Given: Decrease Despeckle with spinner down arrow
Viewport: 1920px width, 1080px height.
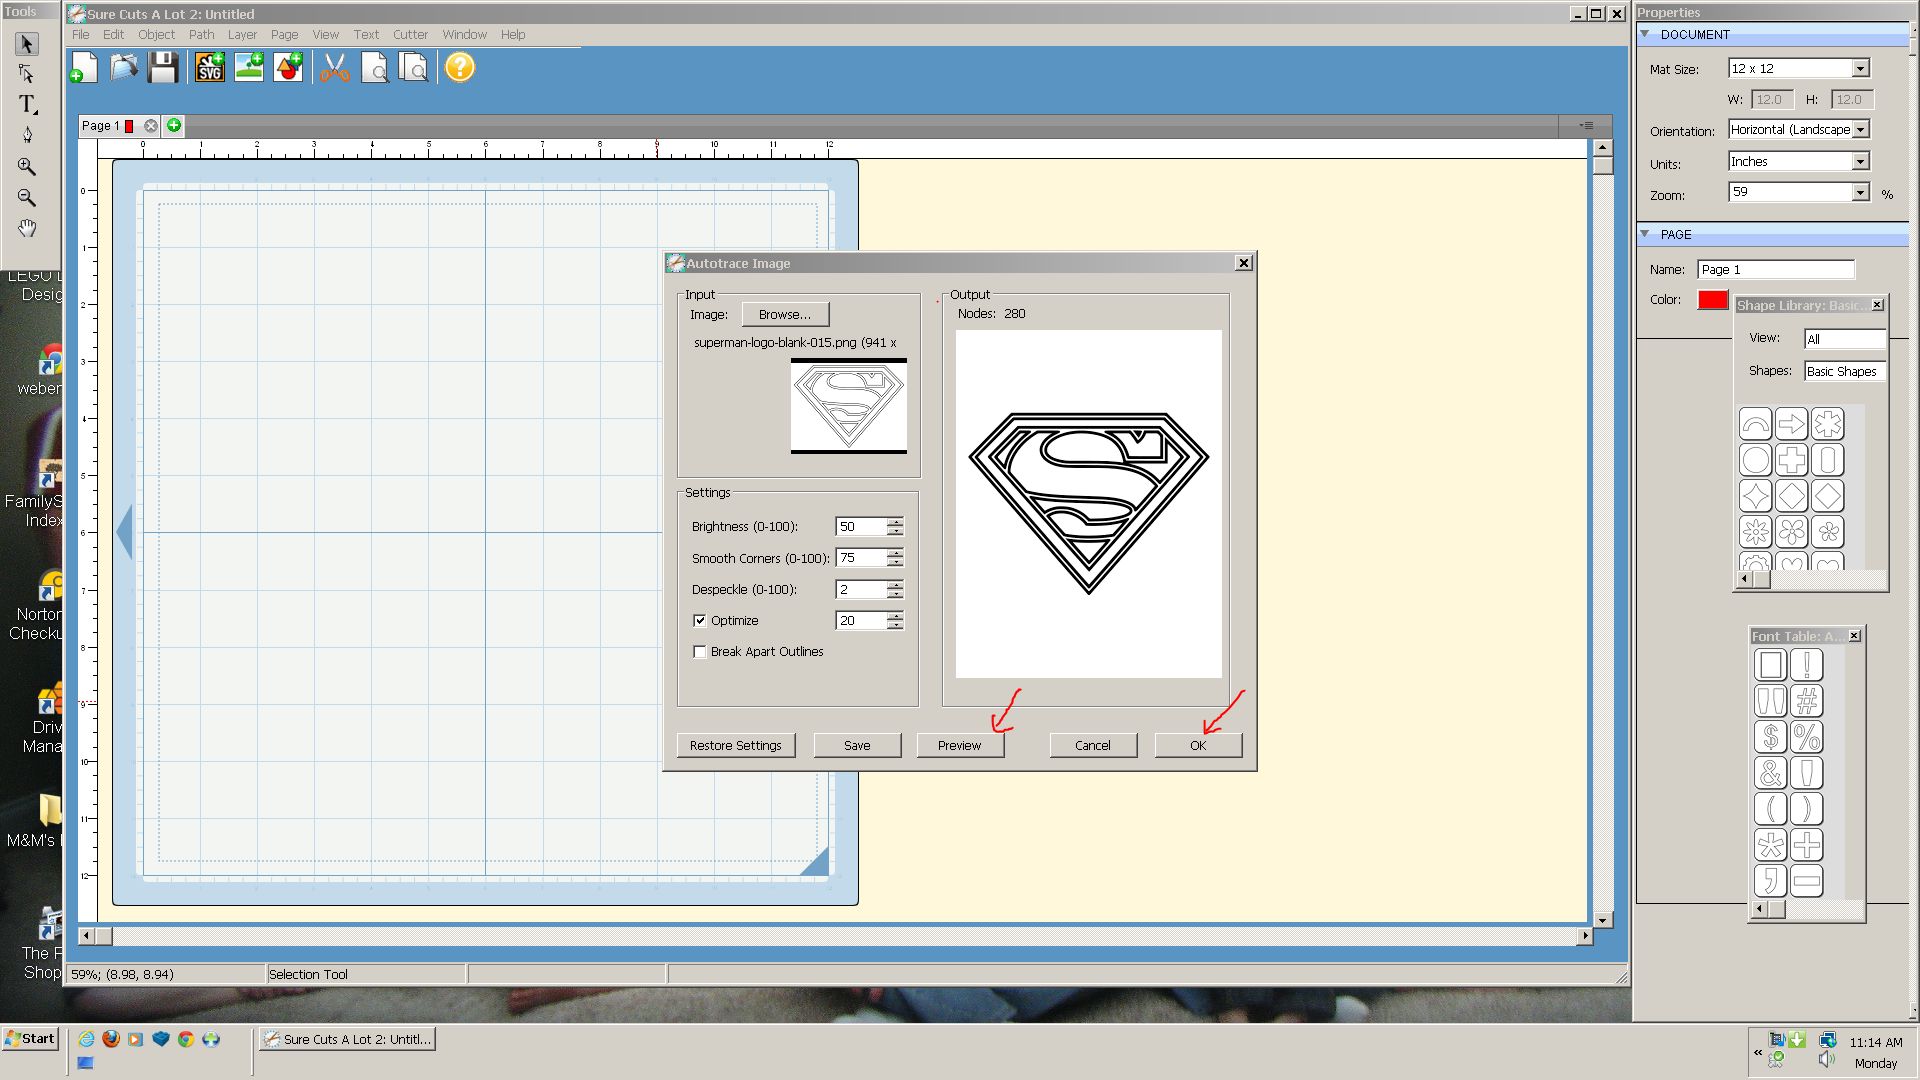Looking at the screenshot, I should [895, 594].
